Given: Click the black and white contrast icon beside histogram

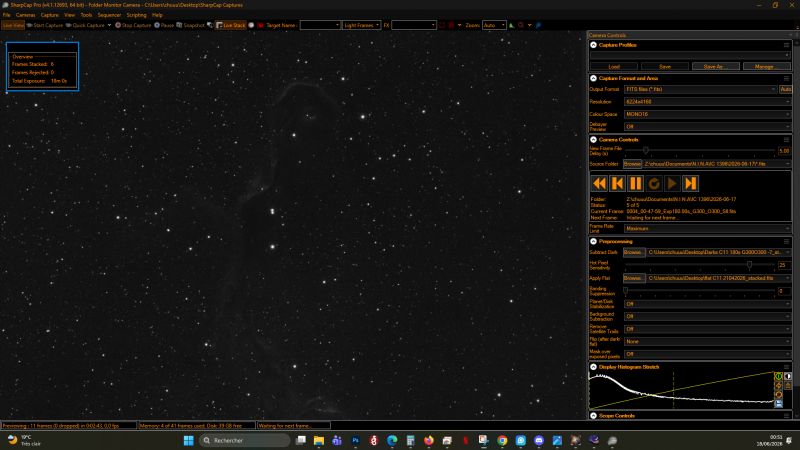Looking at the screenshot, I should (788, 377).
